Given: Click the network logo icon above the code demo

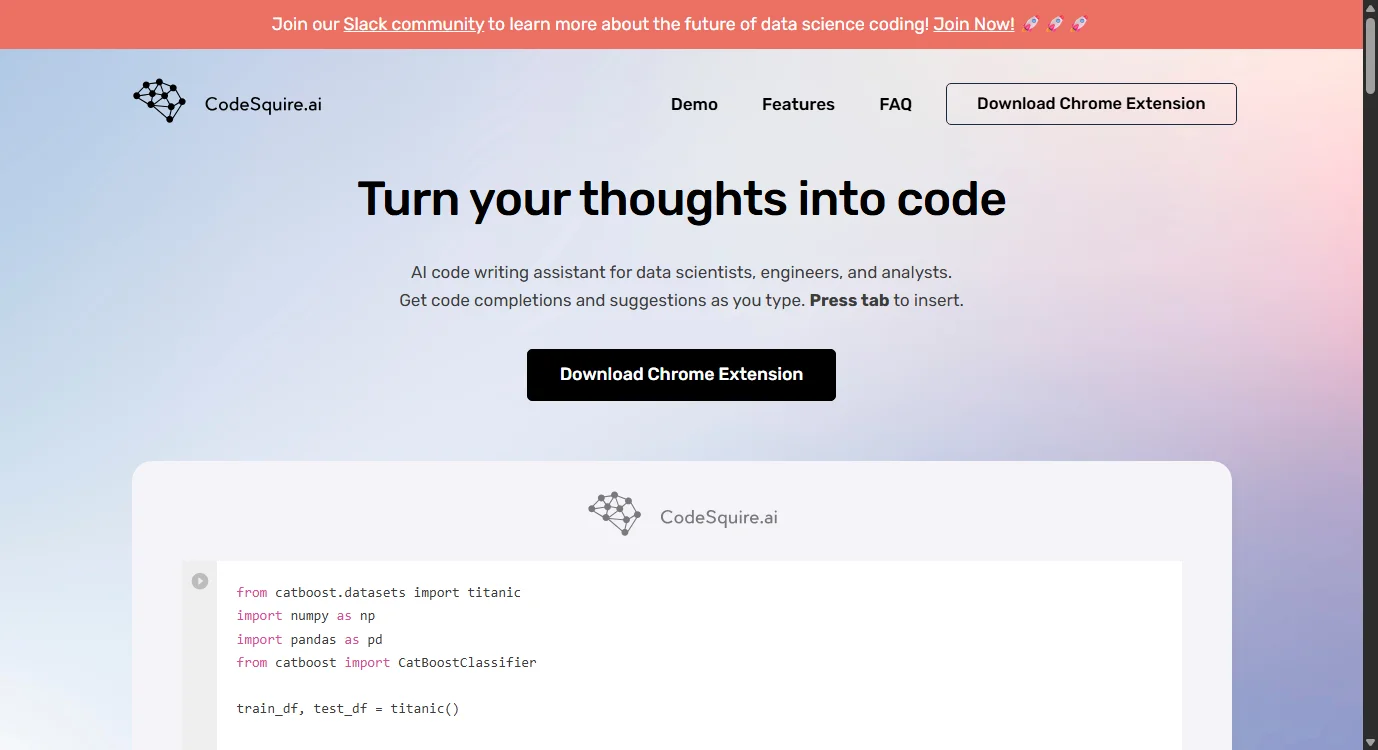Looking at the screenshot, I should [614, 513].
